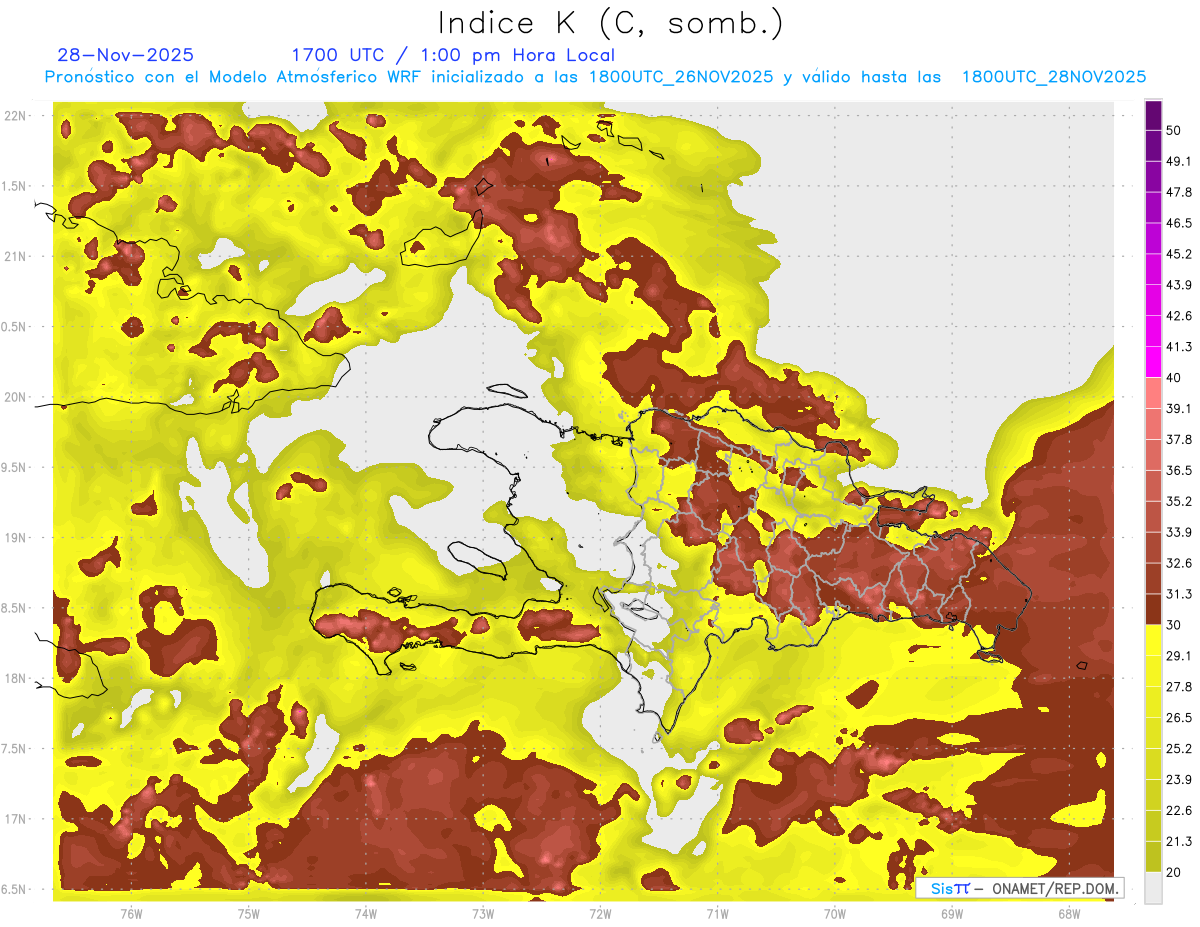Click latitude label "1.5N"
This screenshot has height=927, width=1200.
(15, 186)
